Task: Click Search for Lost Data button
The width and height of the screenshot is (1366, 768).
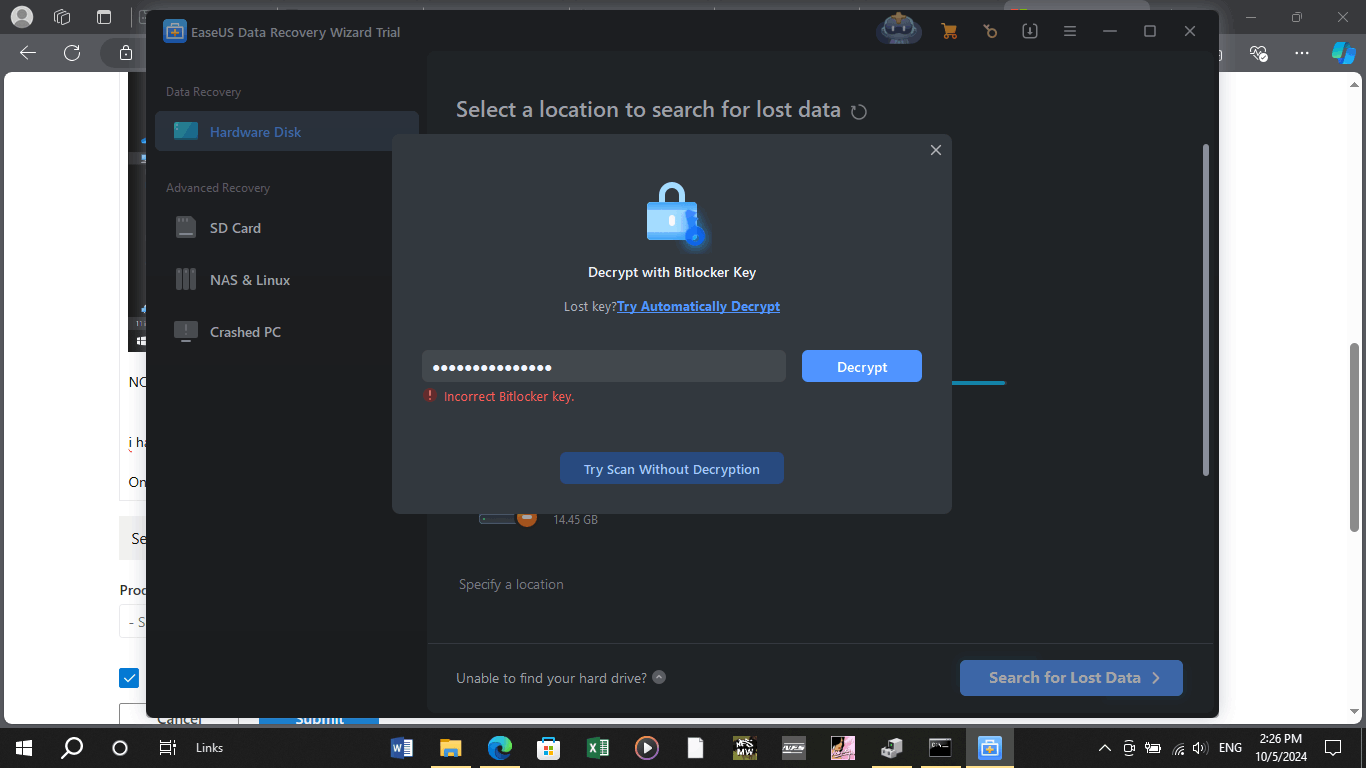Action: point(1071,678)
